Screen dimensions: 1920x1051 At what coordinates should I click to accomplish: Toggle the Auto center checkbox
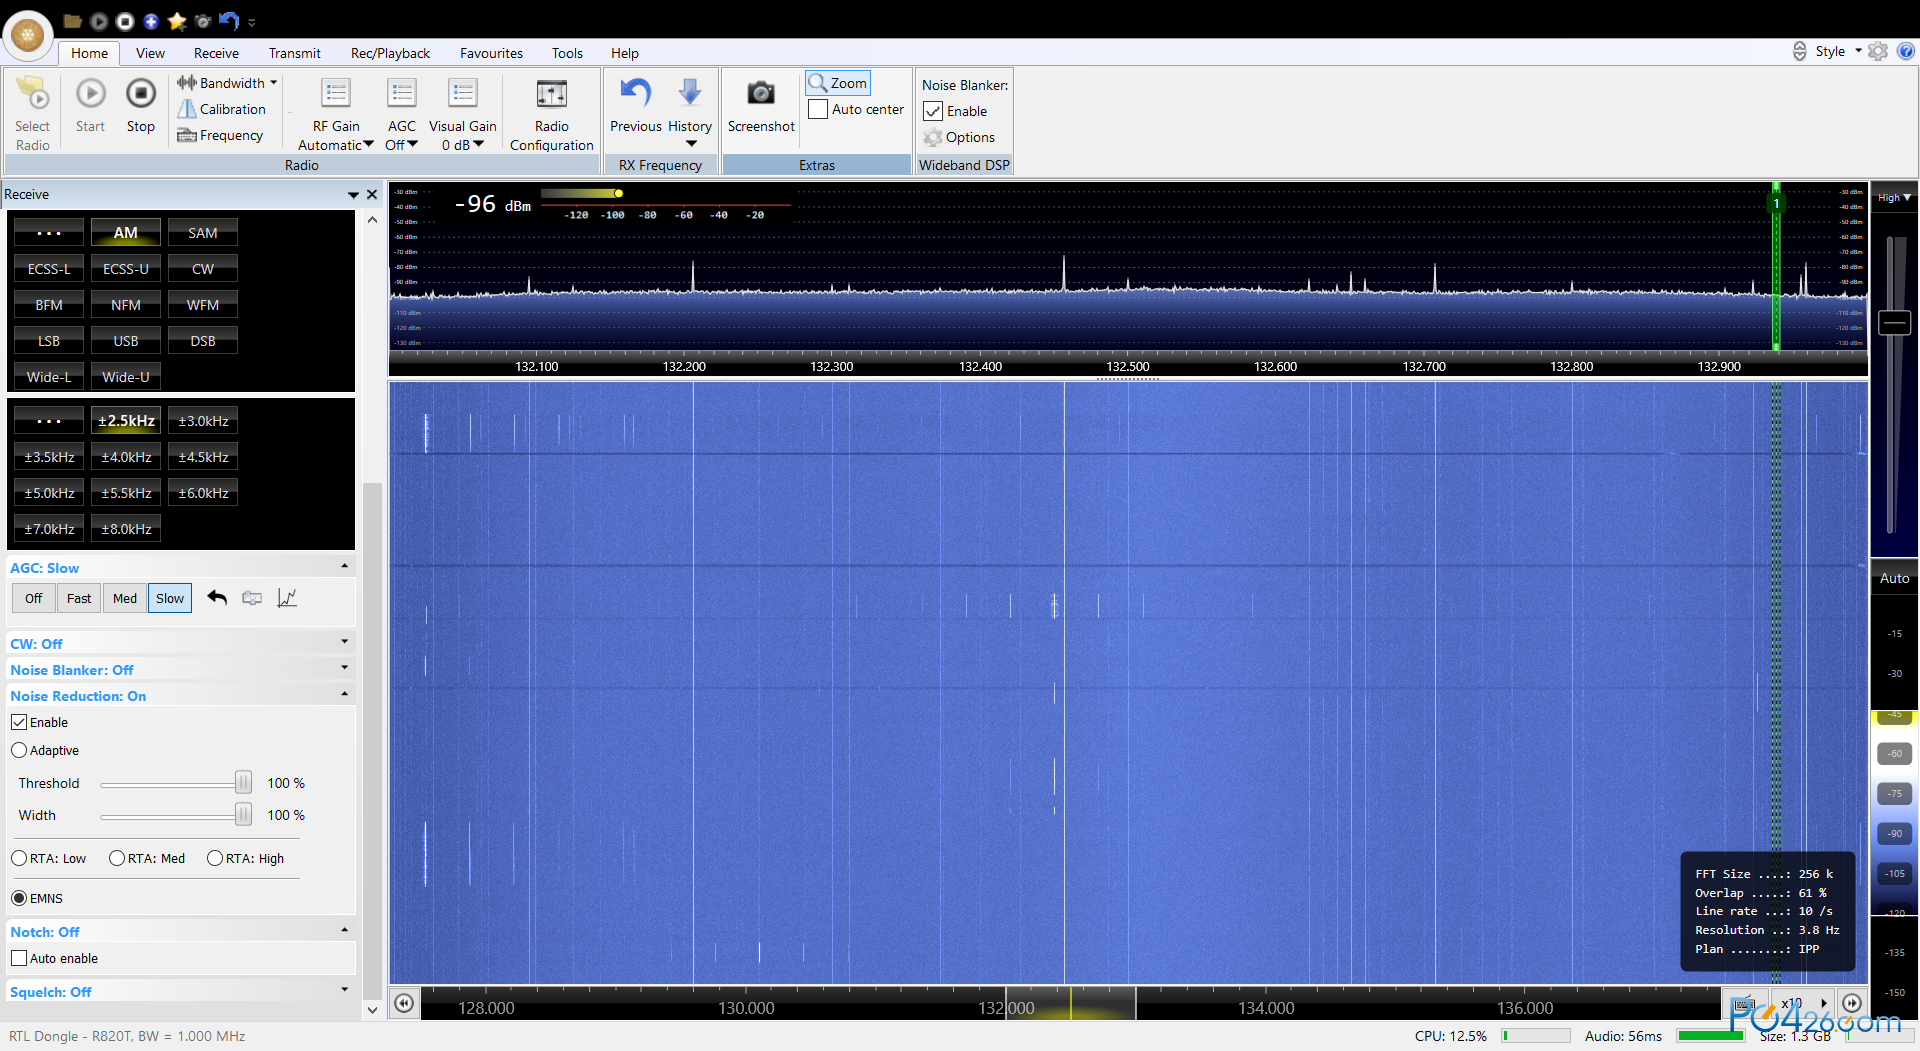coord(818,109)
